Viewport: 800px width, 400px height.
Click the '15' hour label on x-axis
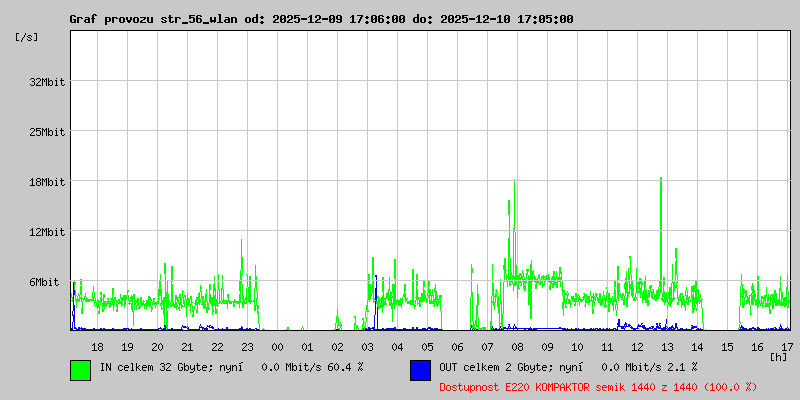pos(728,347)
